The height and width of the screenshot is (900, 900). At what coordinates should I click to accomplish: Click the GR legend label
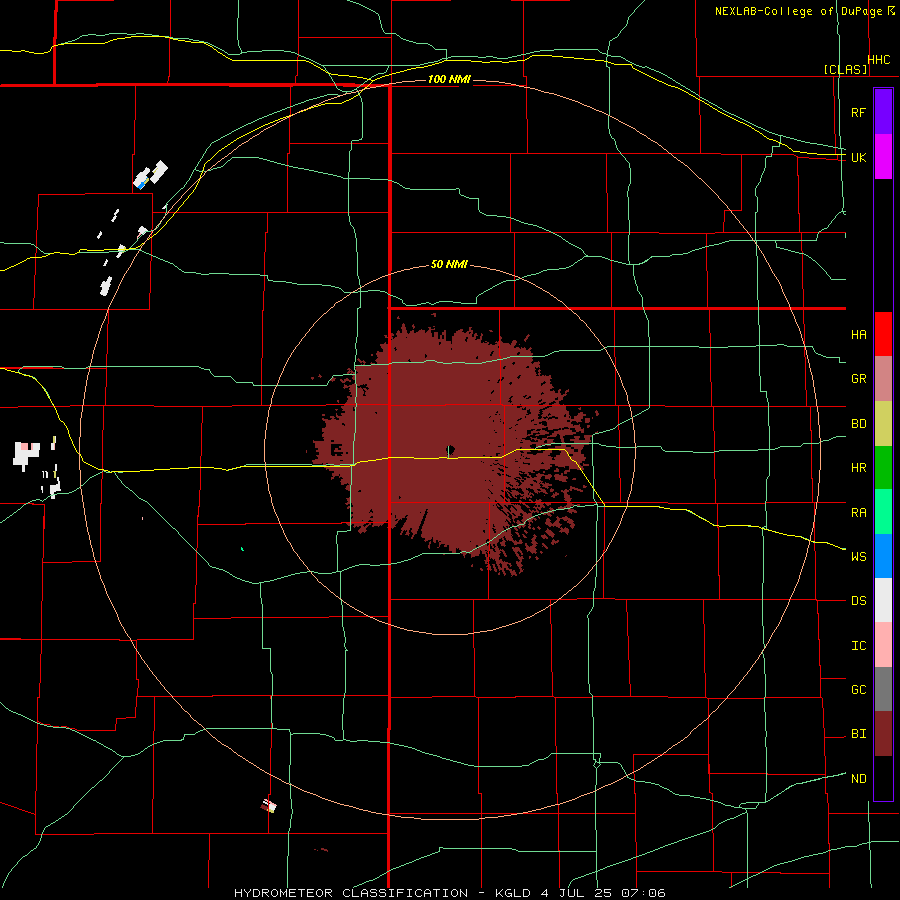tap(858, 379)
